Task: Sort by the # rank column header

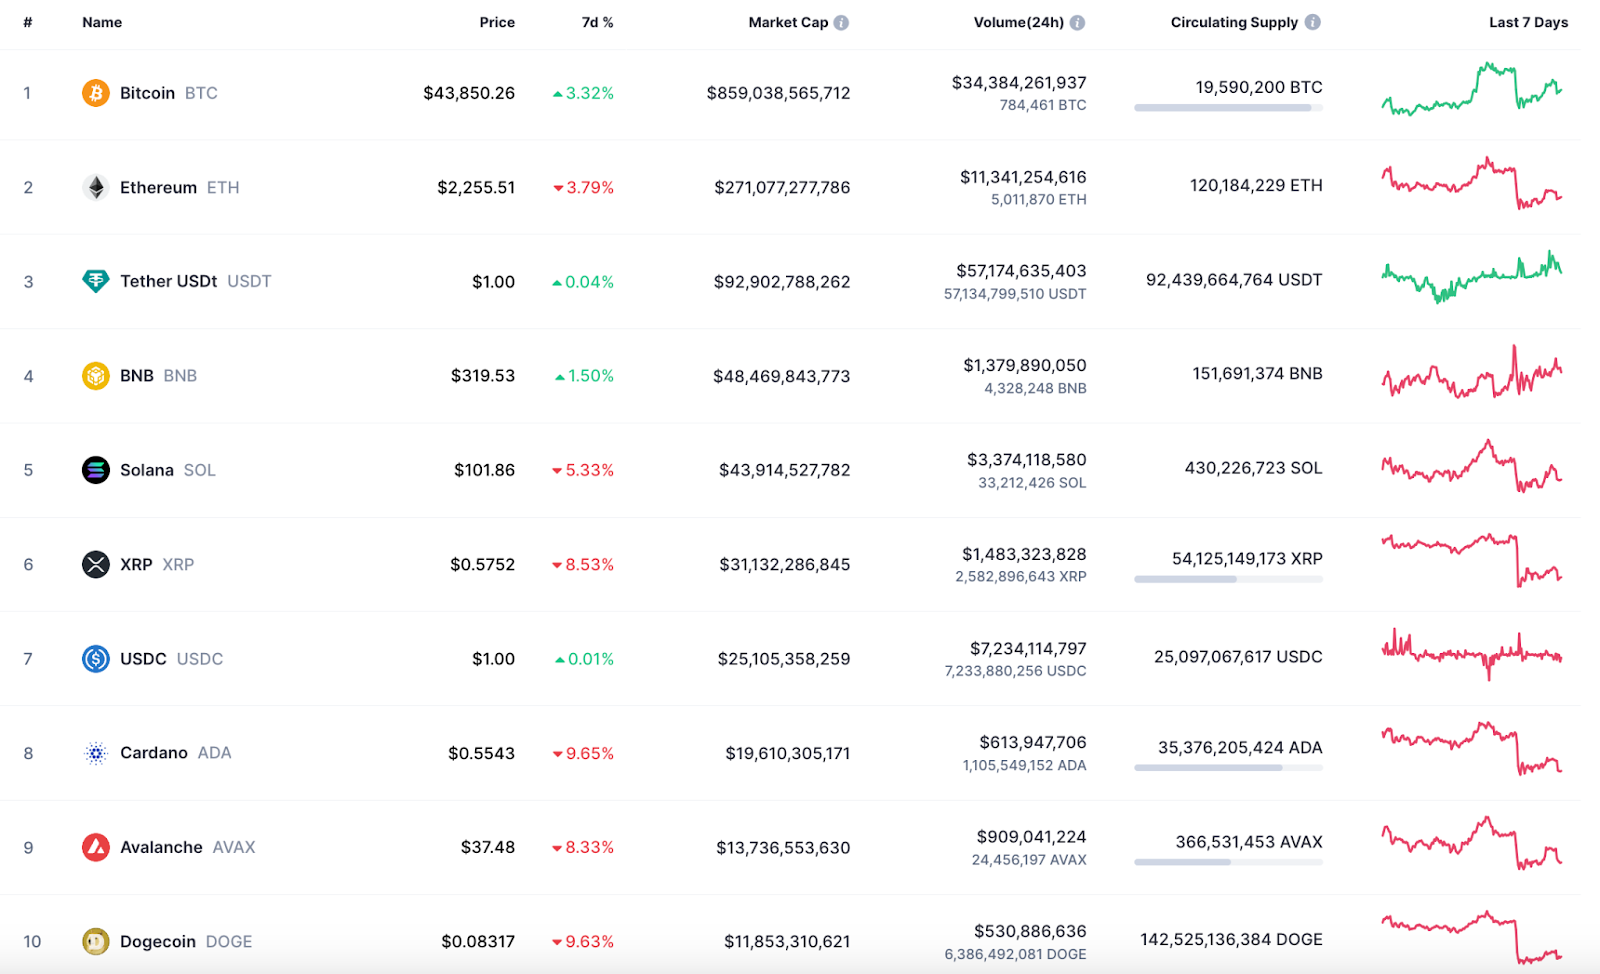Action: (x=28, y=22)
